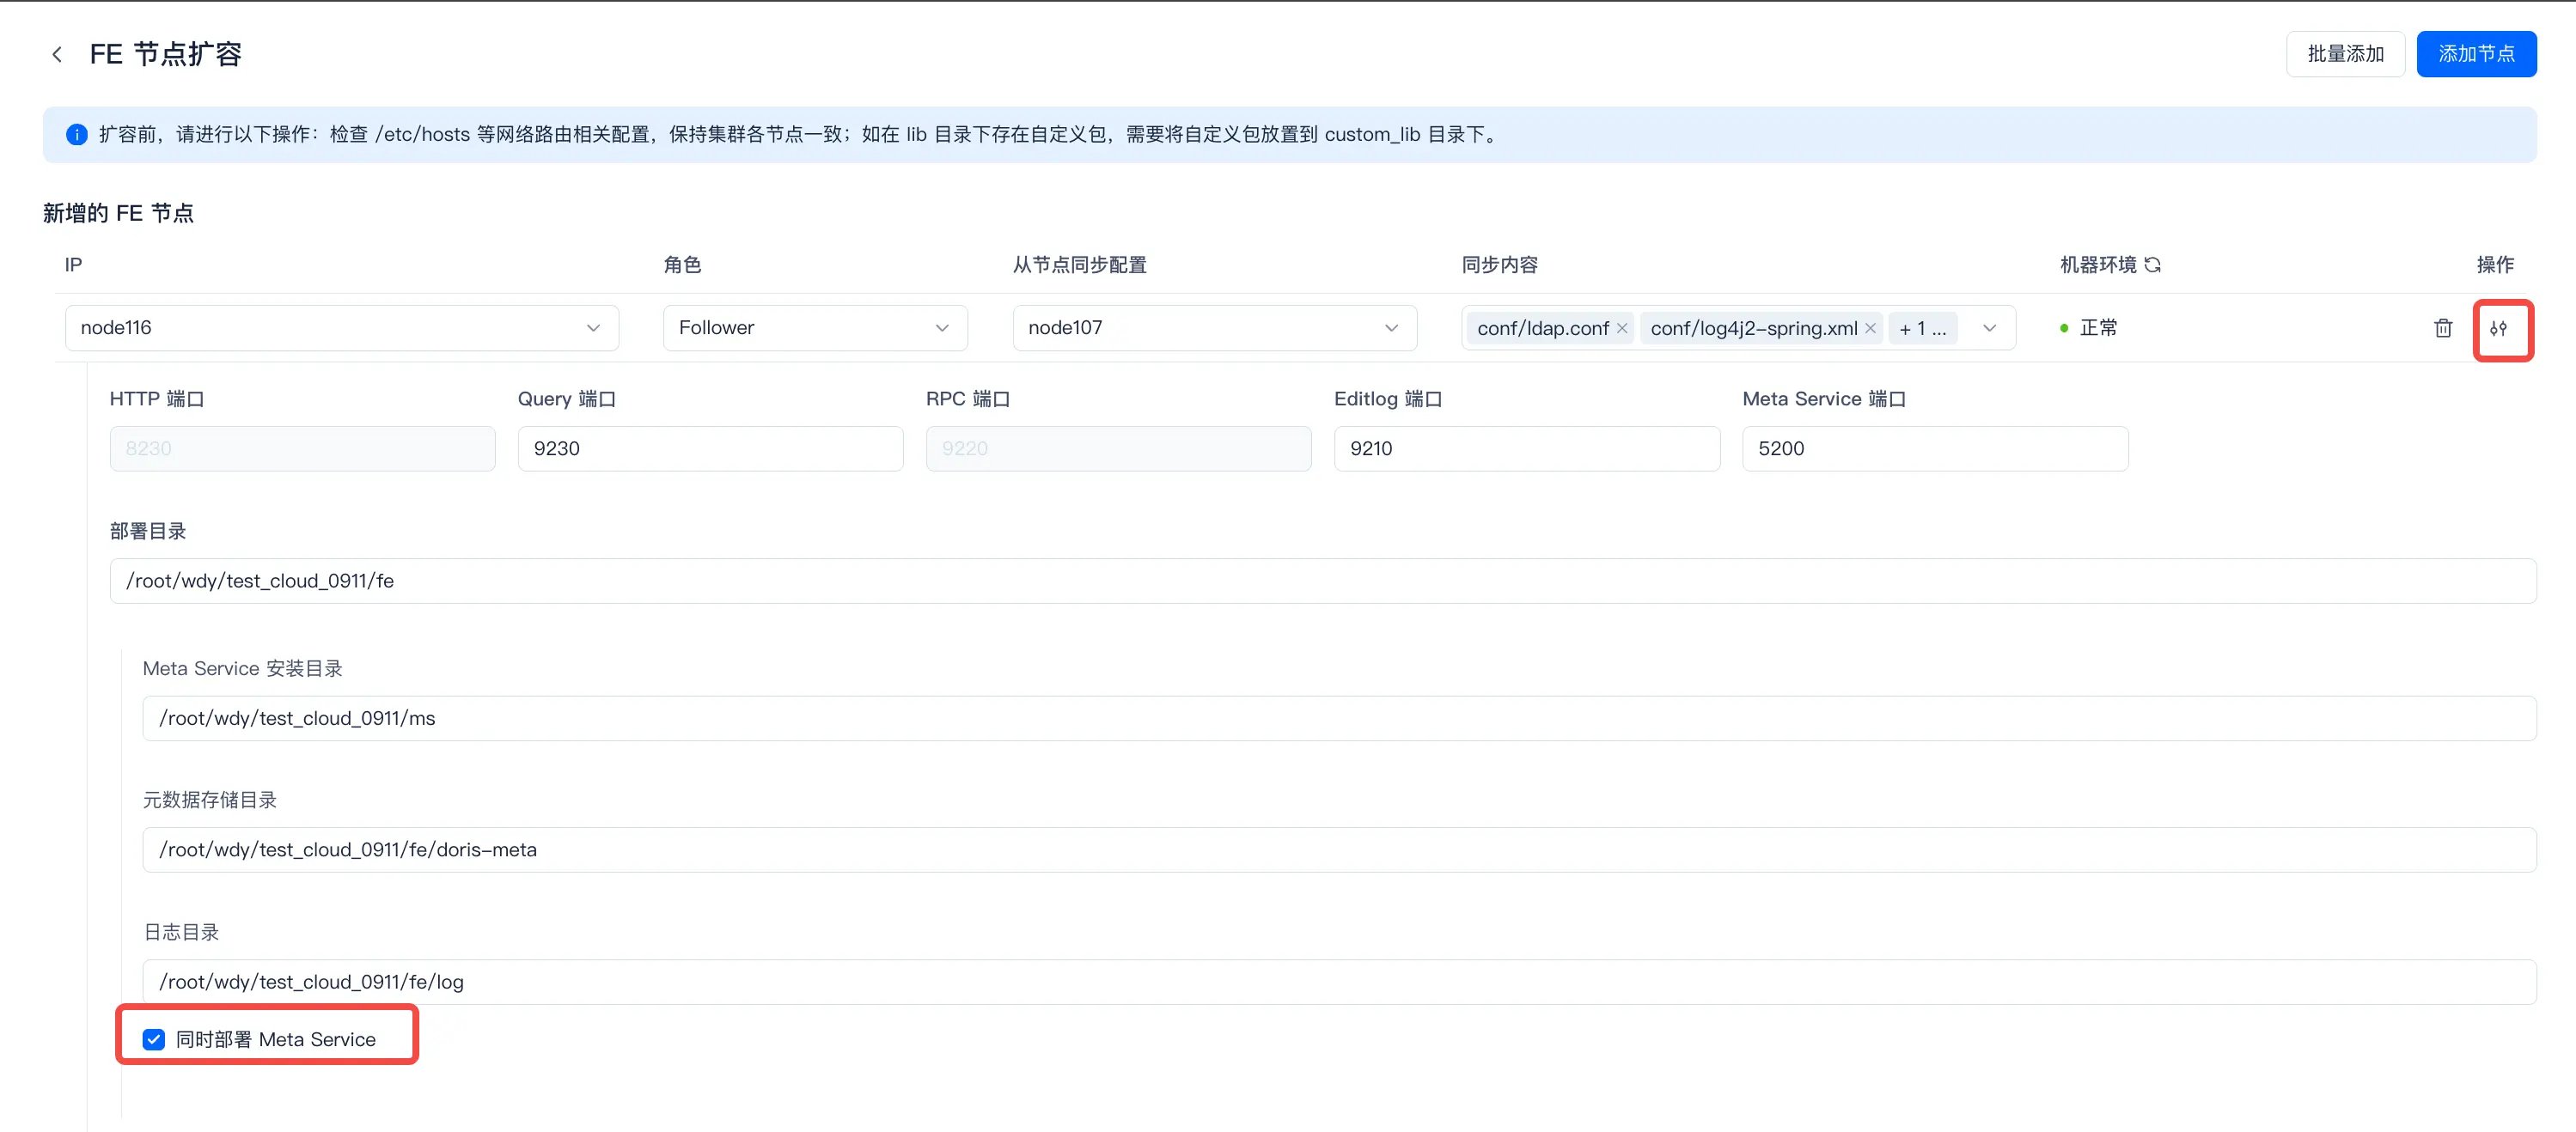2576x1132 pixels.
Task: Click the 机器环境 column header
Action: coord(2098,265)
